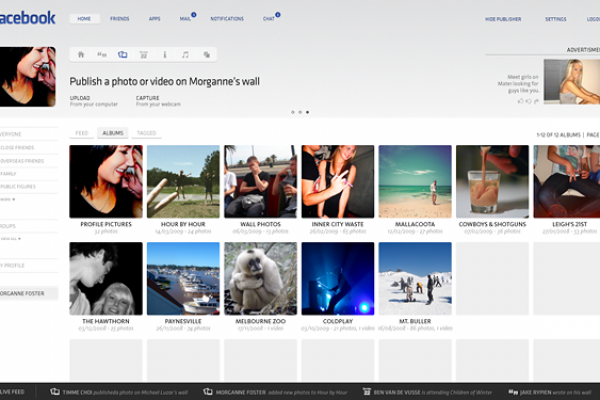The image size is (600, 400).
Task: Open Wall Photos album thumbnail
Action: 261,181
